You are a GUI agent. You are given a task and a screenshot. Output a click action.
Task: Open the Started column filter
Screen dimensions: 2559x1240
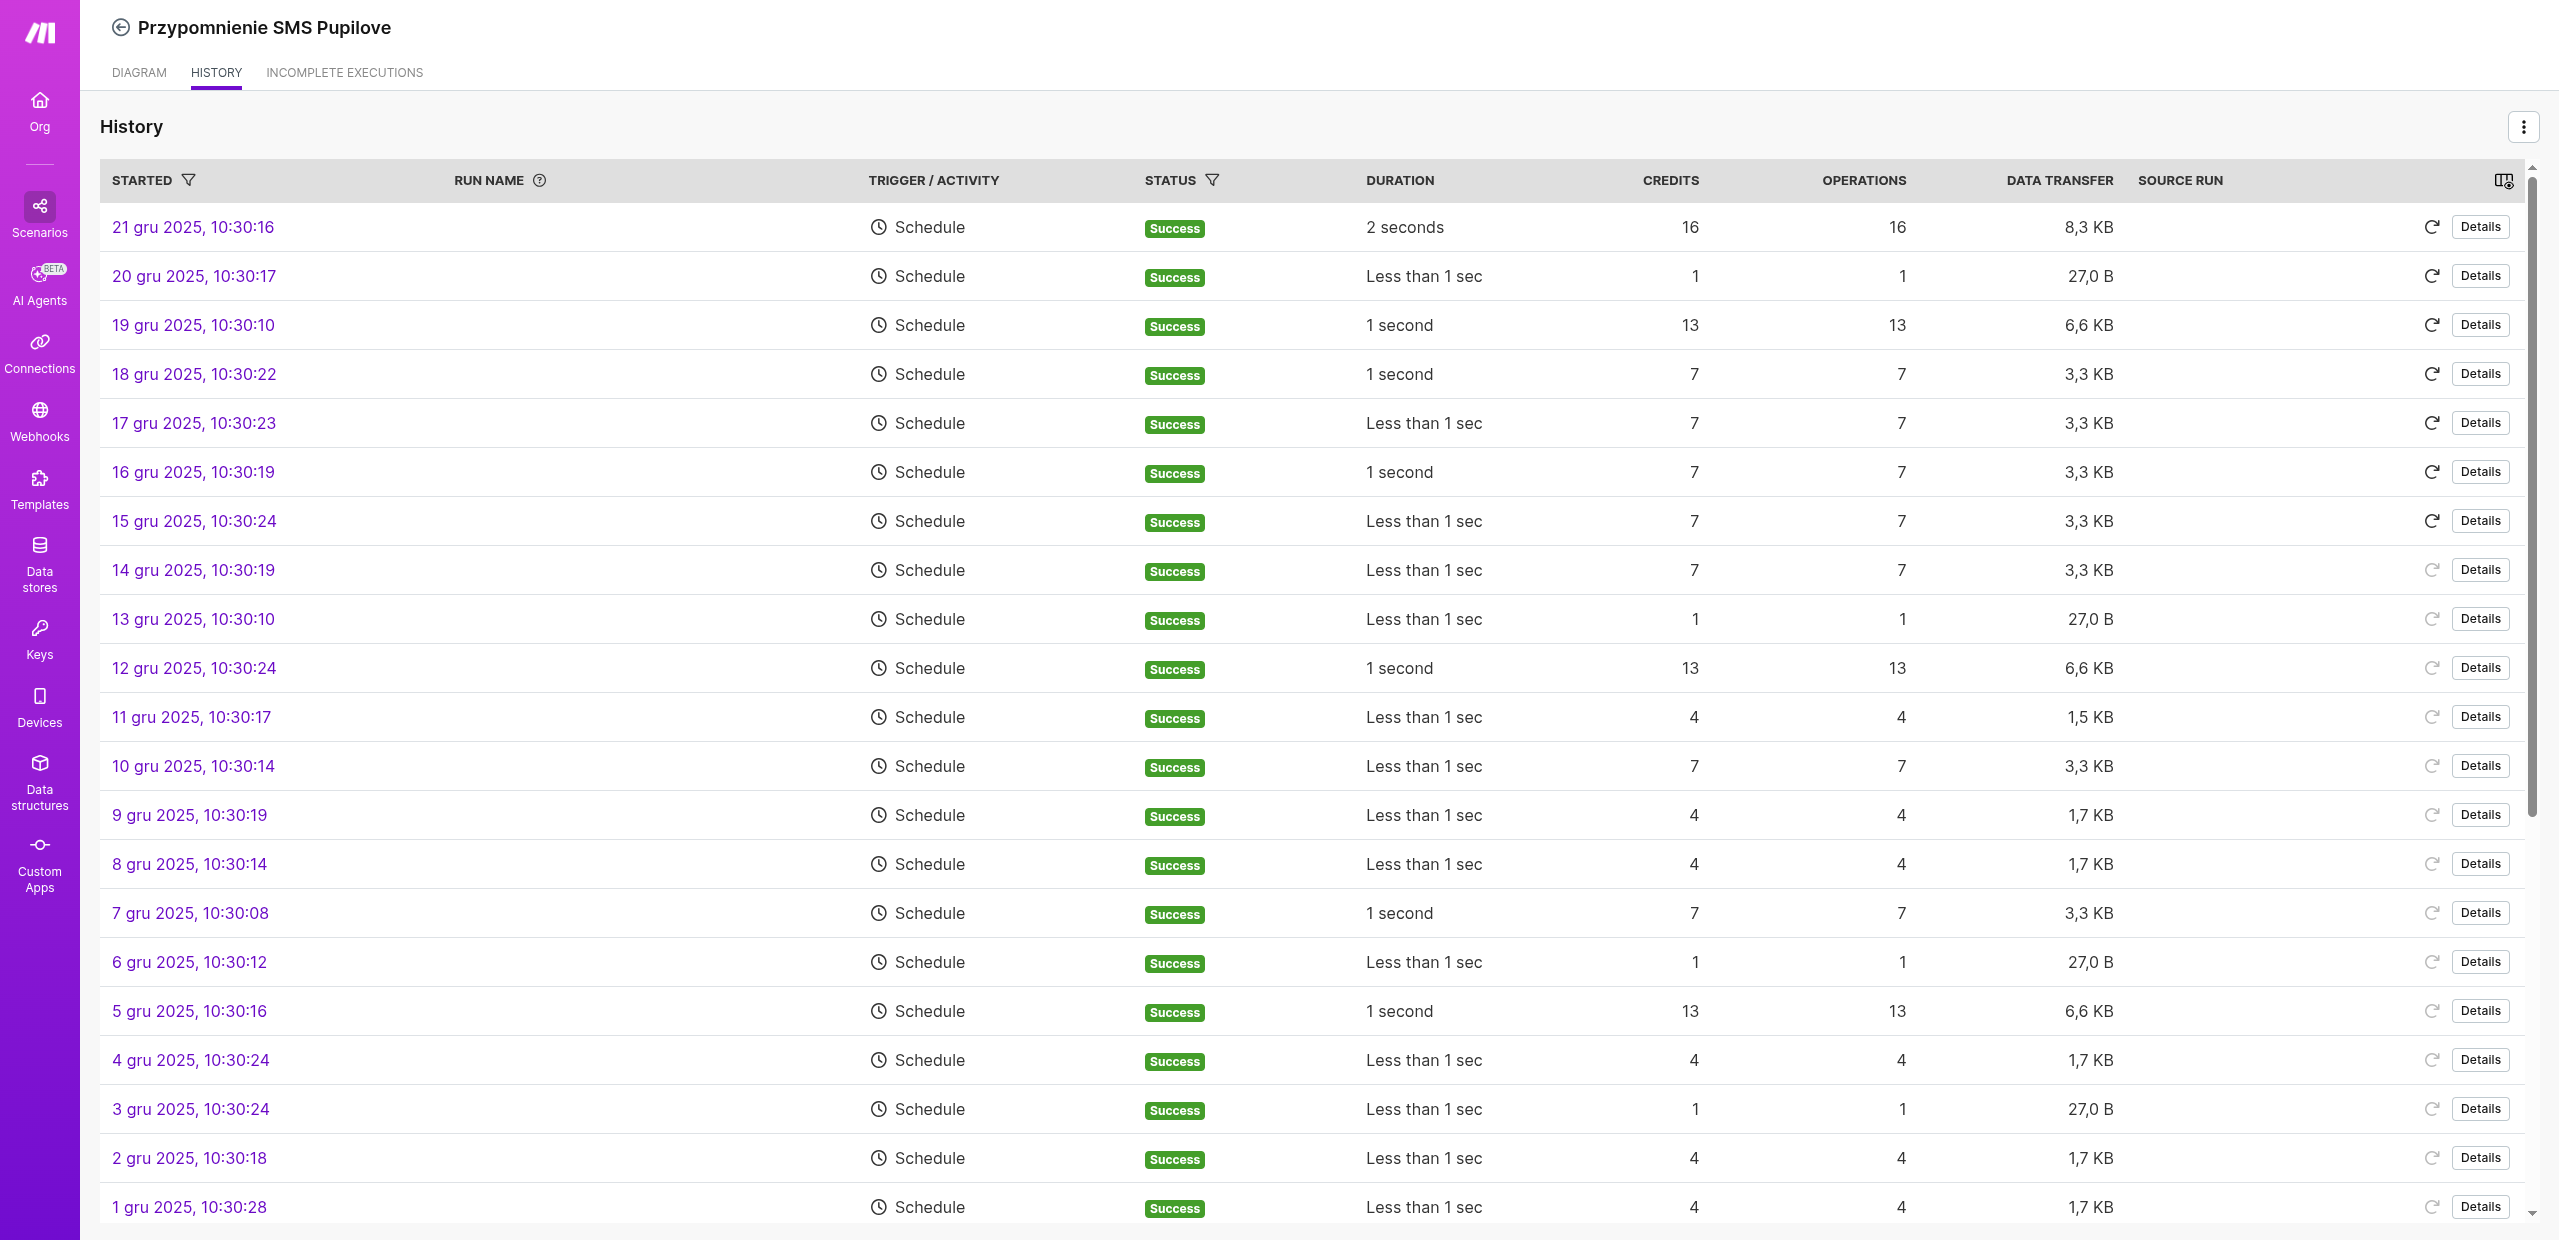tap(188, 181)
